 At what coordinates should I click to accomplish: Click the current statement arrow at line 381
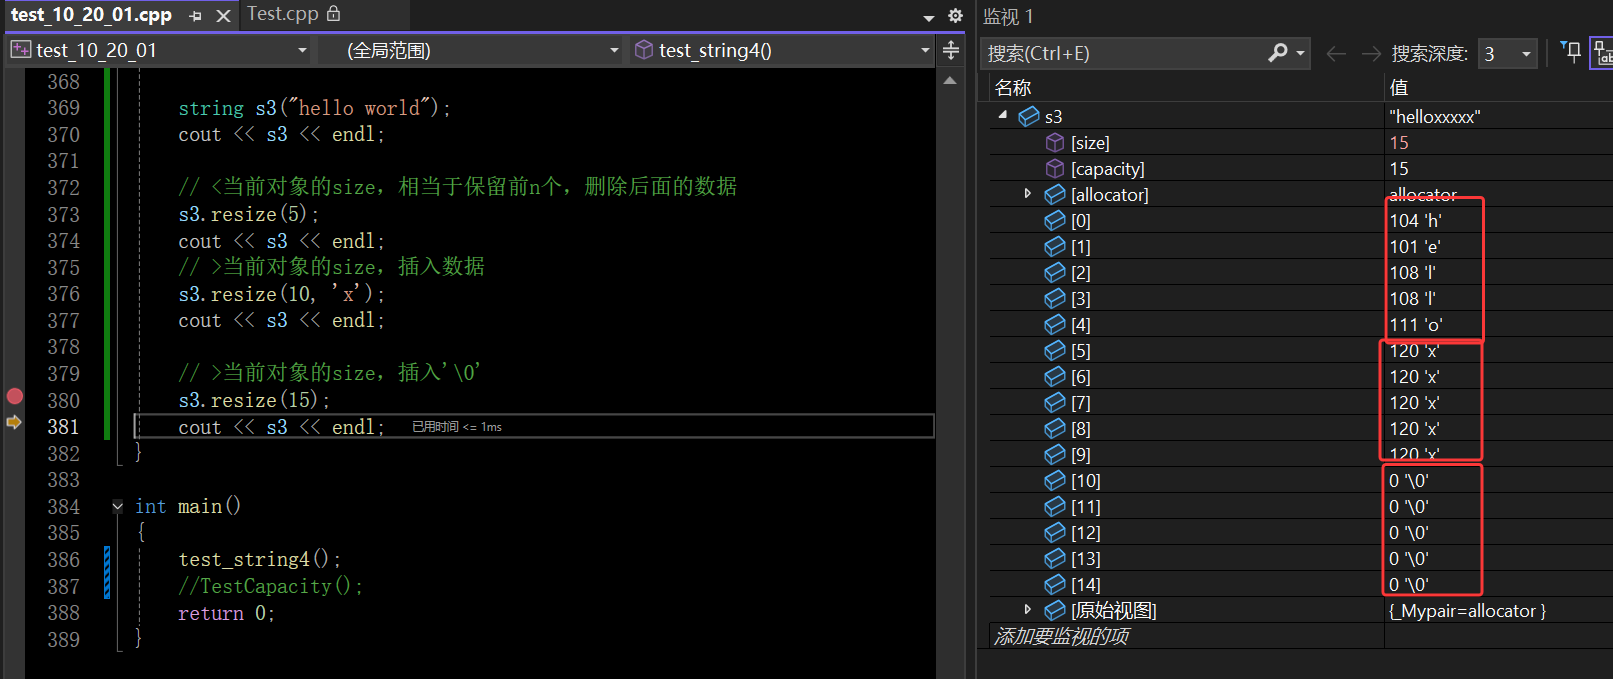tap(14, 423)
